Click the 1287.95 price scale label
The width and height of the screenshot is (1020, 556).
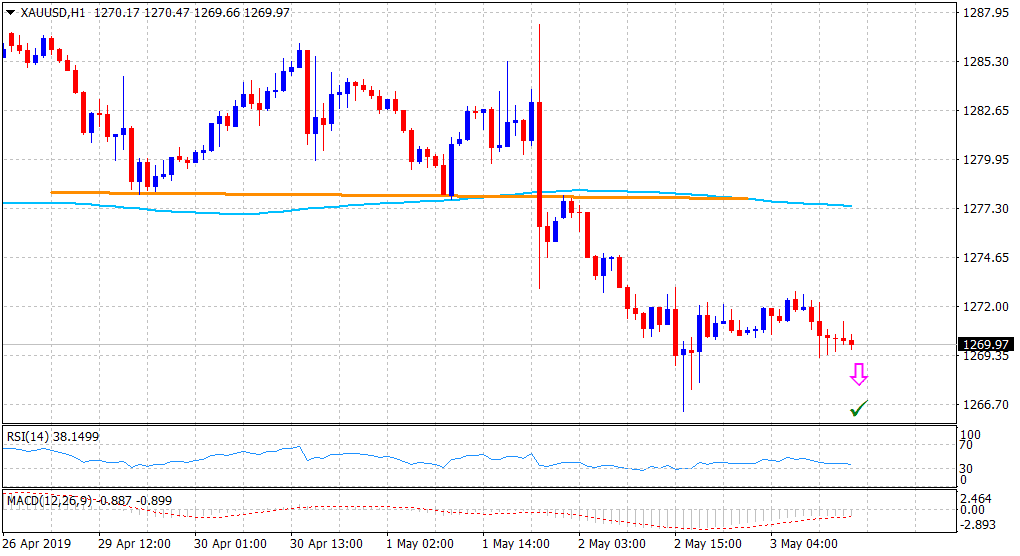coord(985,13)
